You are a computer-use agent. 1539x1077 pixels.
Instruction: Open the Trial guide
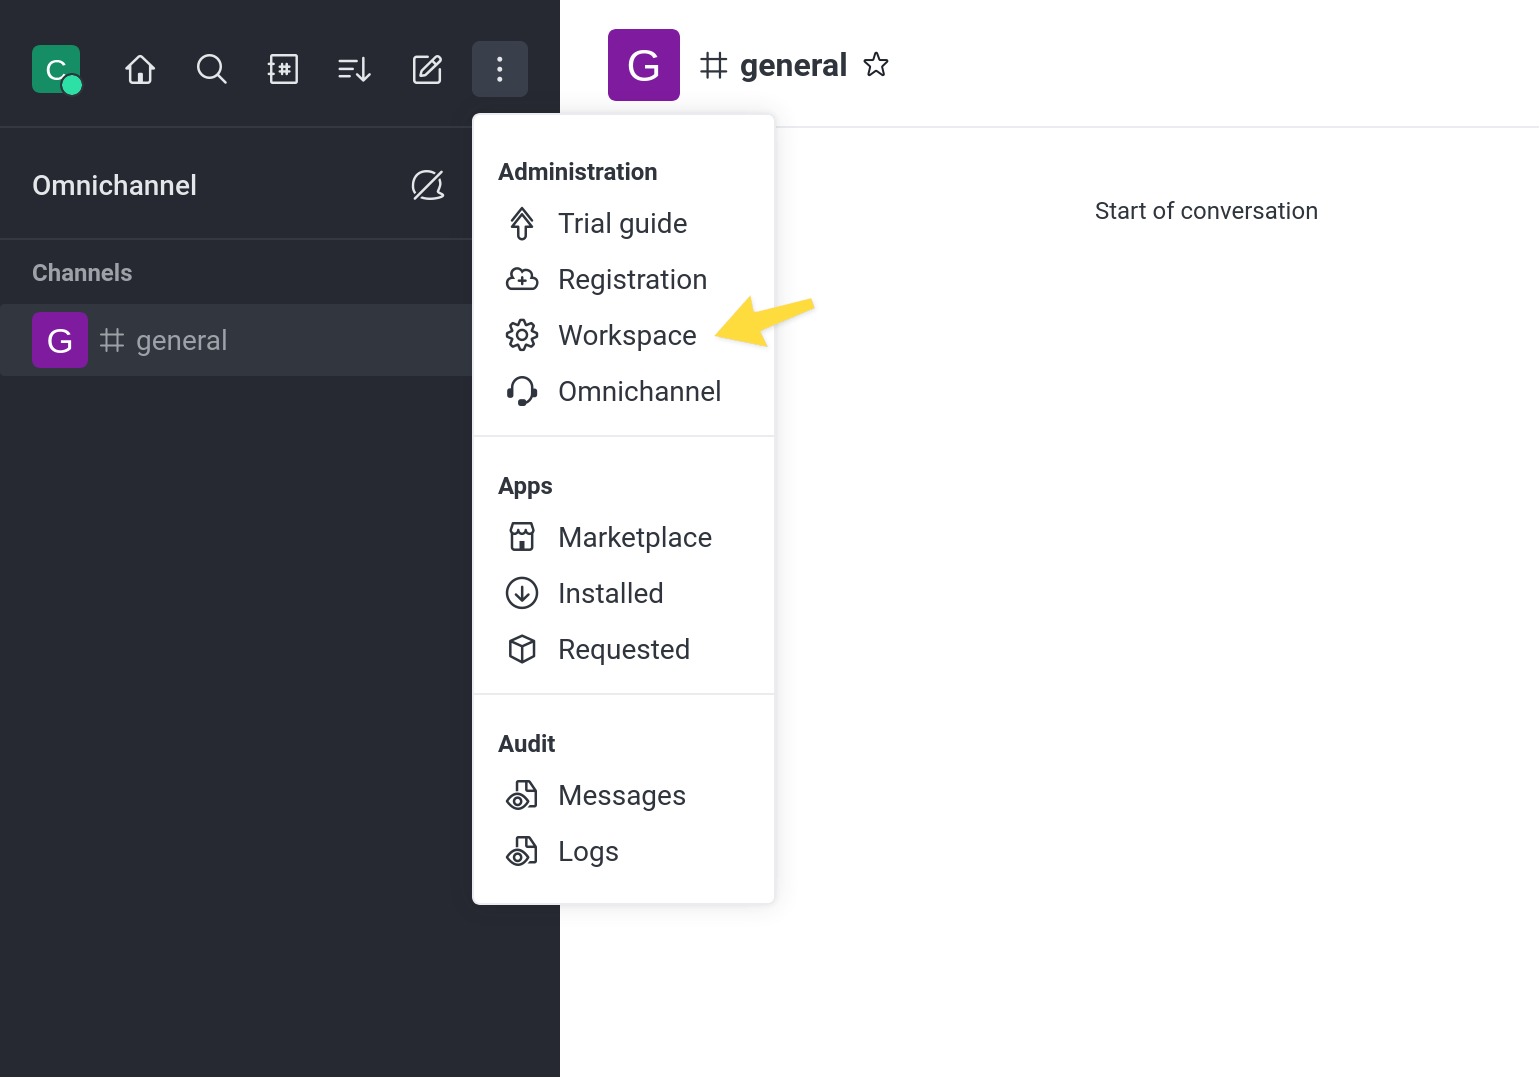pyautogui.click(x=622, y=223)
